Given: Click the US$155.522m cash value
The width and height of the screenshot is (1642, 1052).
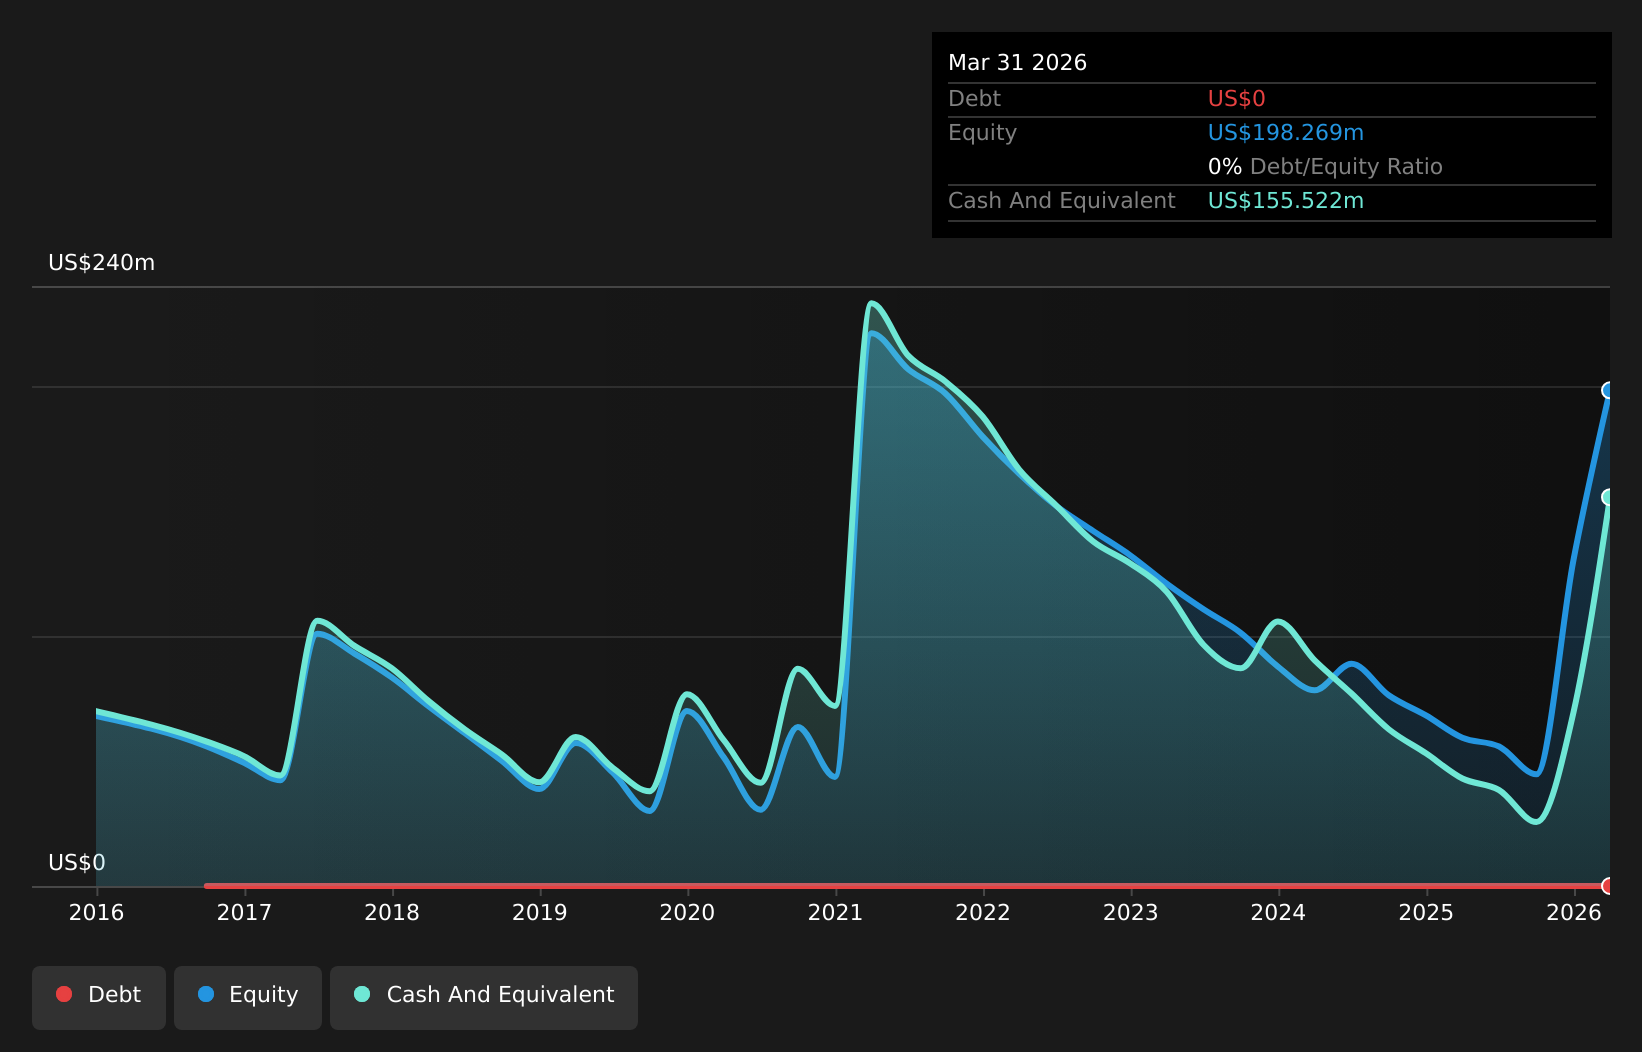Looking at the screenshot, I should click(x=1286, y=201).
